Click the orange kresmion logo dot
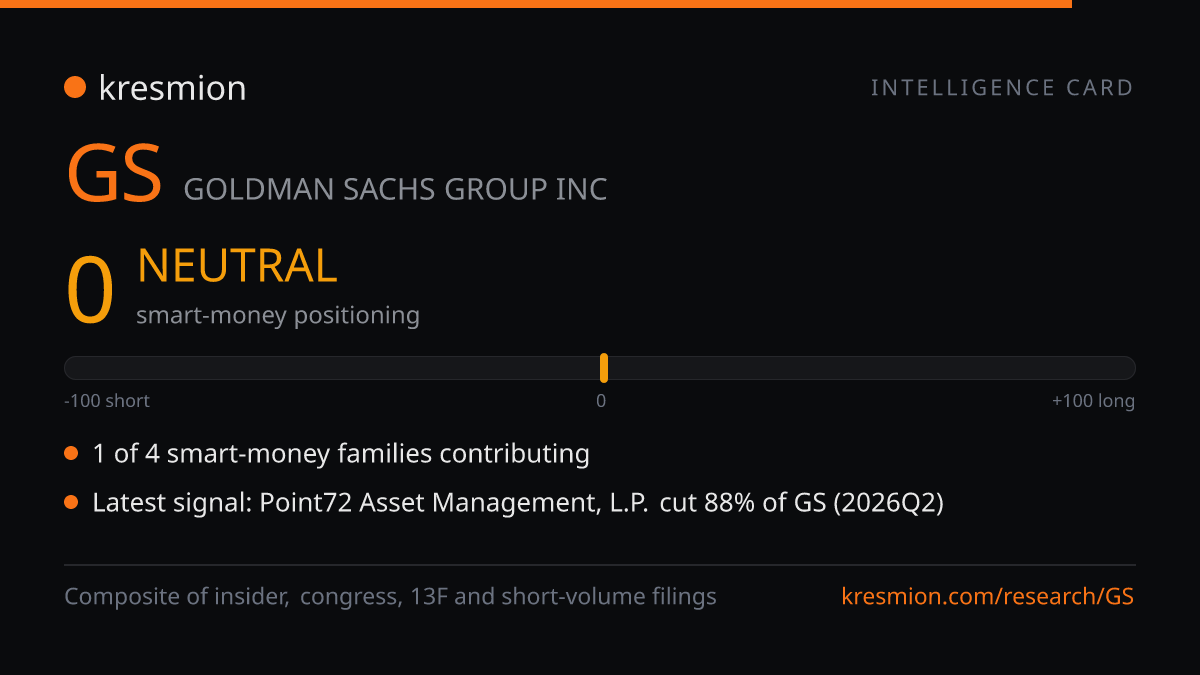 pos(75,88)
